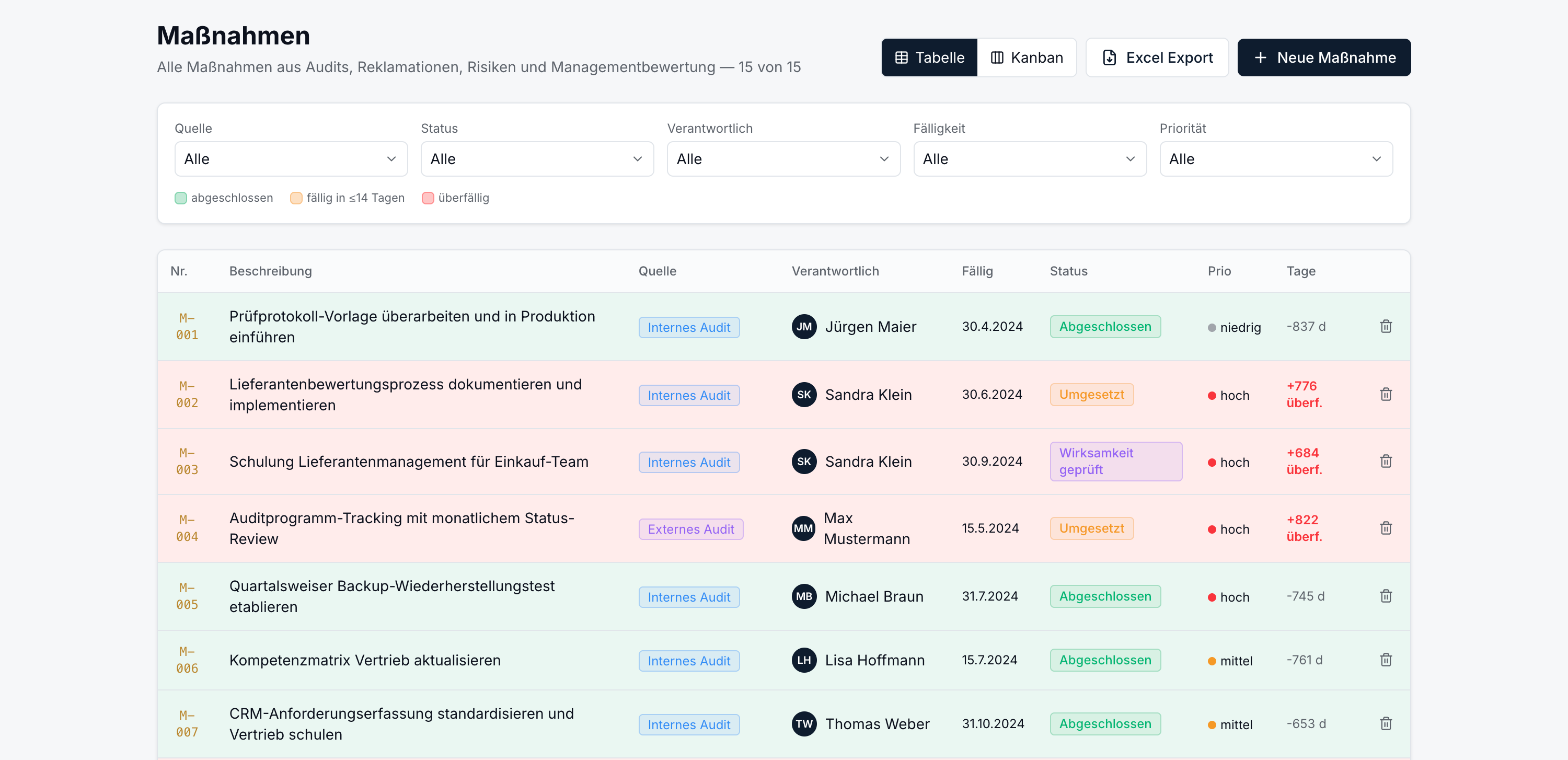Click SK avatar in the M-002 row
This screenshot has width=1568, height=760.
pyautogui.click(x=804, y=395)
